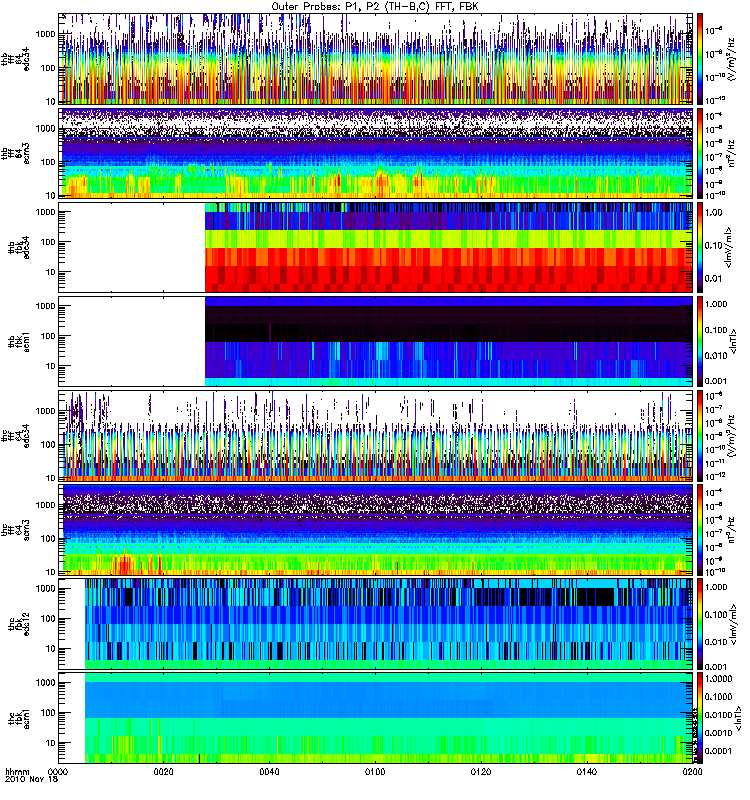Click the thb scm3 nT²/Hz color bar

(700, 153)
